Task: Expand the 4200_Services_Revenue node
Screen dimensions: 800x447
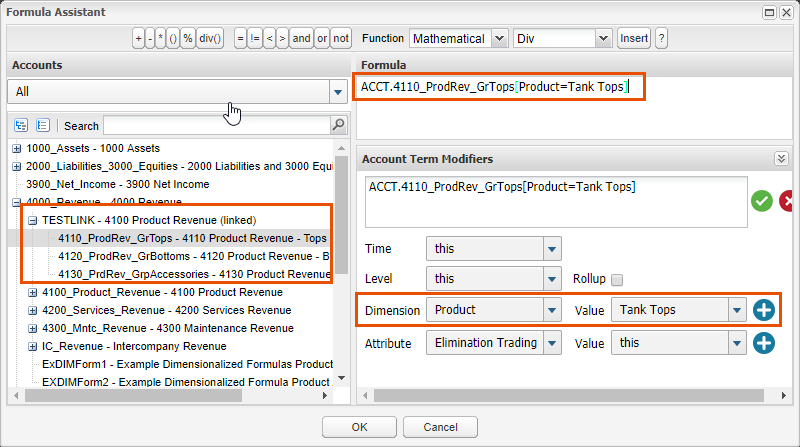Action: pos(33,310)
